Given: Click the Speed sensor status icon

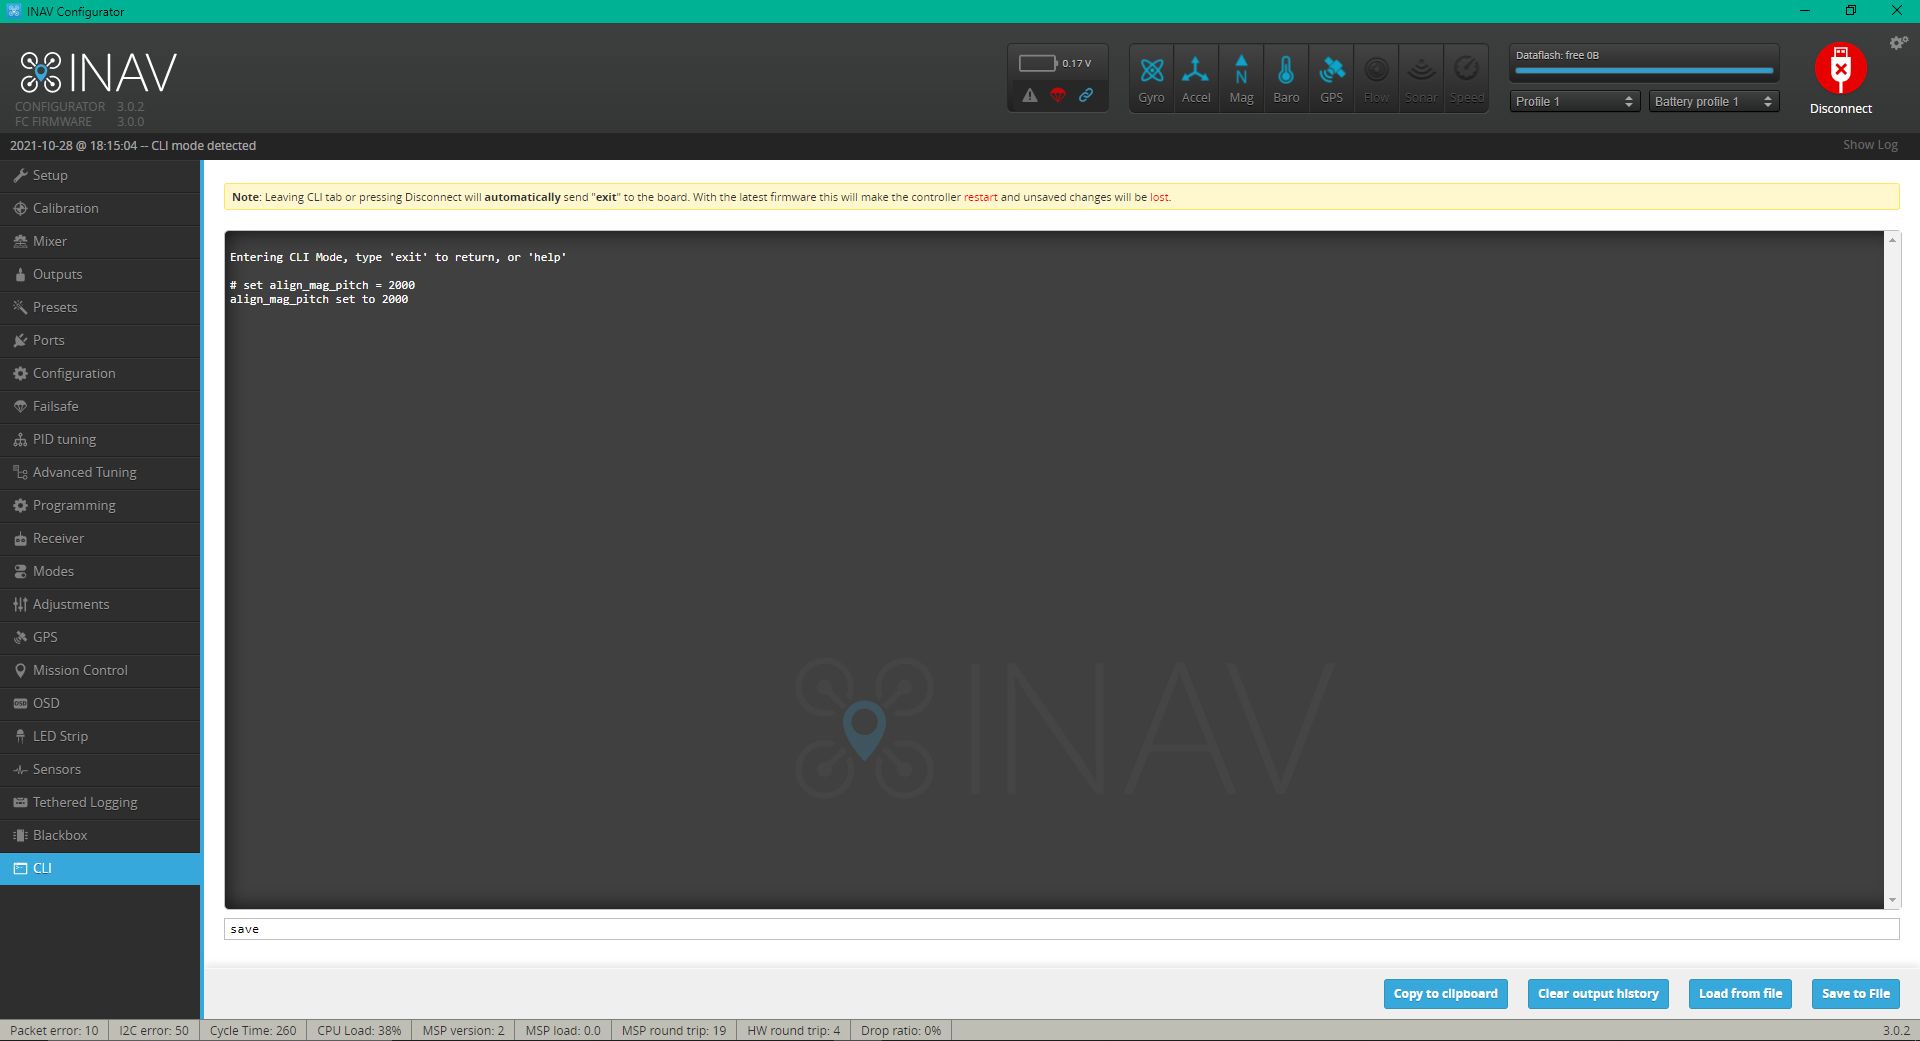Looking at the screenshot, I should [1466, 78].
